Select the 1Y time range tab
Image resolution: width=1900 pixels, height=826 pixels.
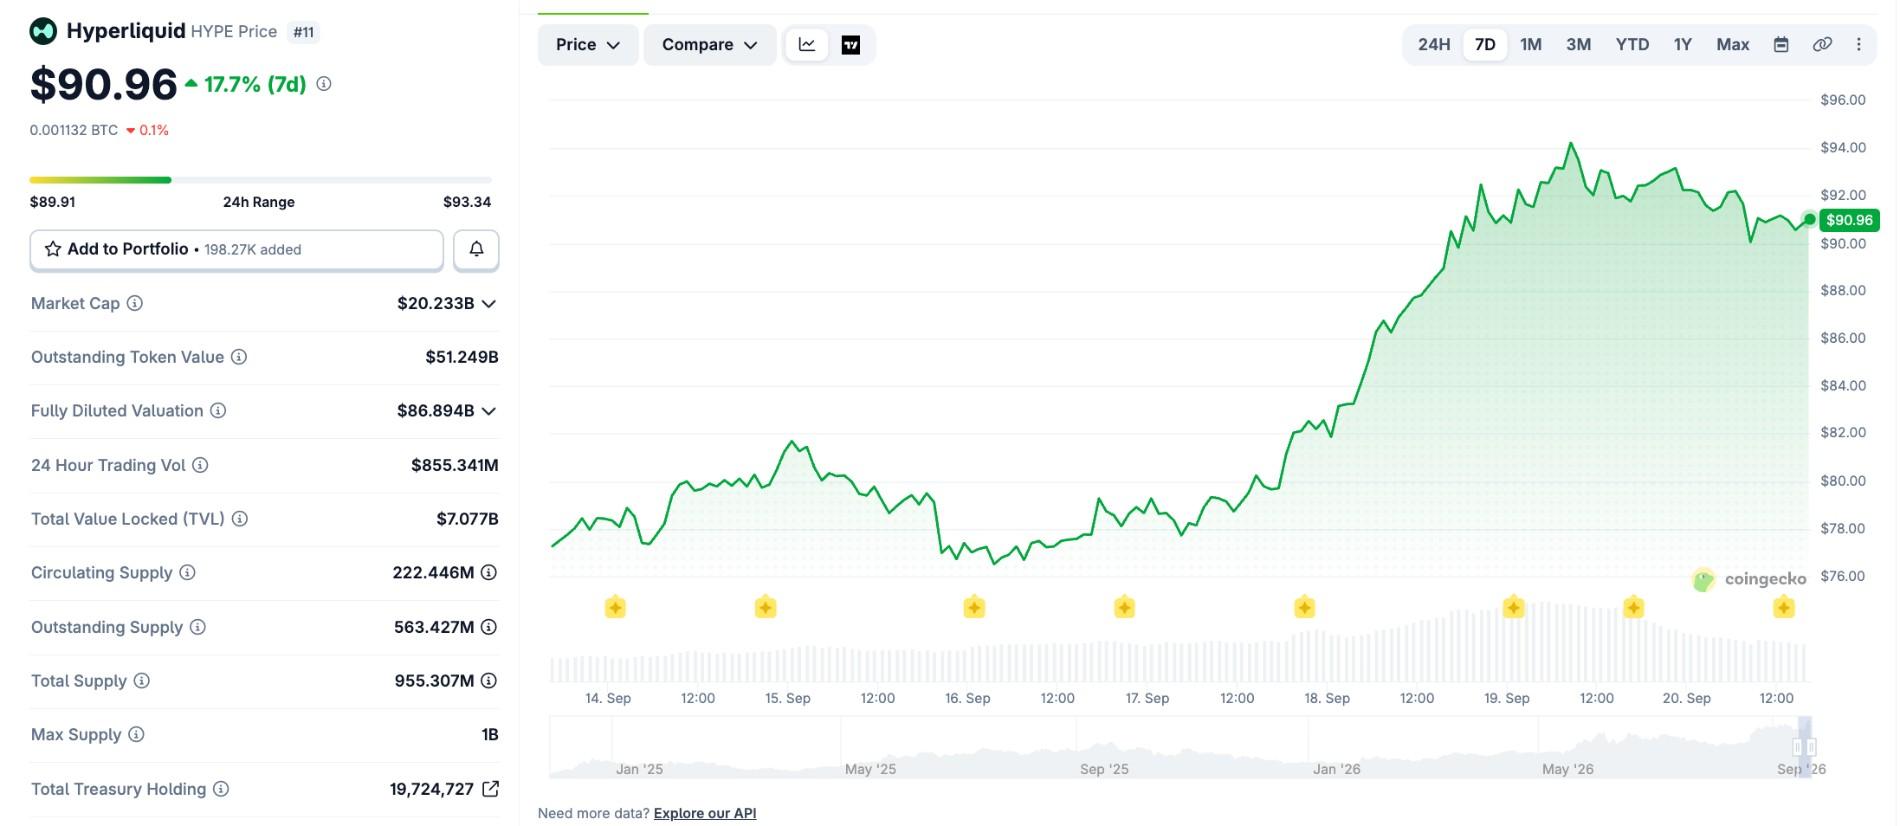click(1683, 45)
